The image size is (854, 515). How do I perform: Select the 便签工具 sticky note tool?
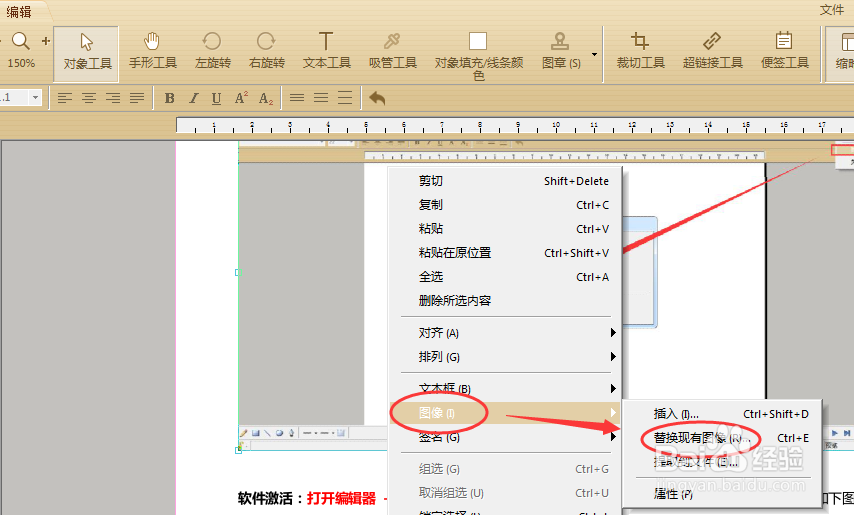tap(784, 51)
